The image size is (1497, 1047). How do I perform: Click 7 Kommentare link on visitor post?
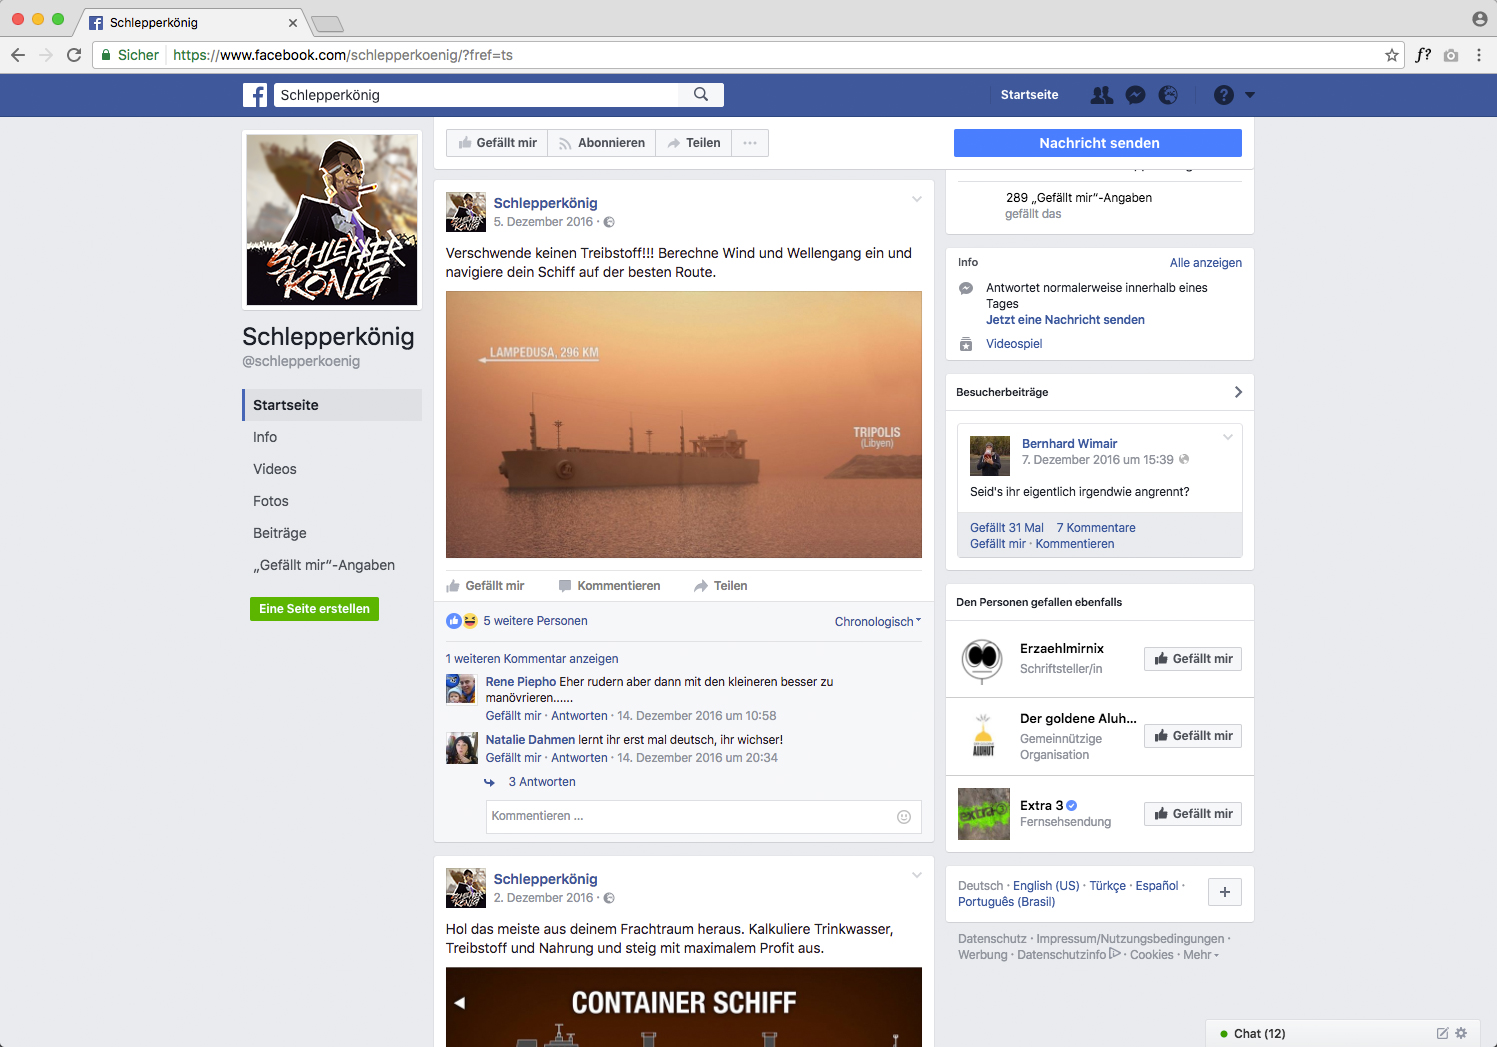(x=1096, y=528)
